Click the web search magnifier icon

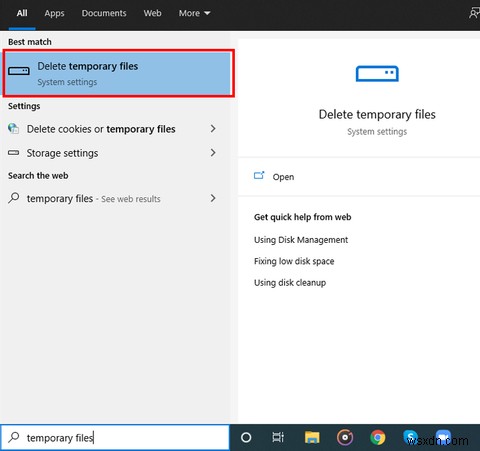[x=14, y=198]
